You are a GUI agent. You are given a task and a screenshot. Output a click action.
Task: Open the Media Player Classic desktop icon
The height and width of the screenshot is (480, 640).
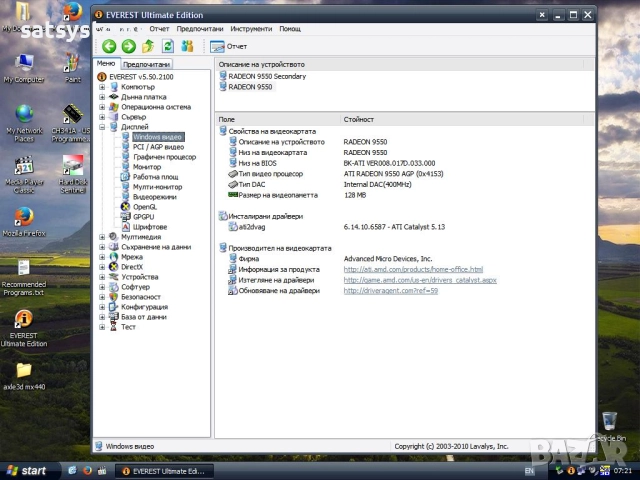[24, 170]
